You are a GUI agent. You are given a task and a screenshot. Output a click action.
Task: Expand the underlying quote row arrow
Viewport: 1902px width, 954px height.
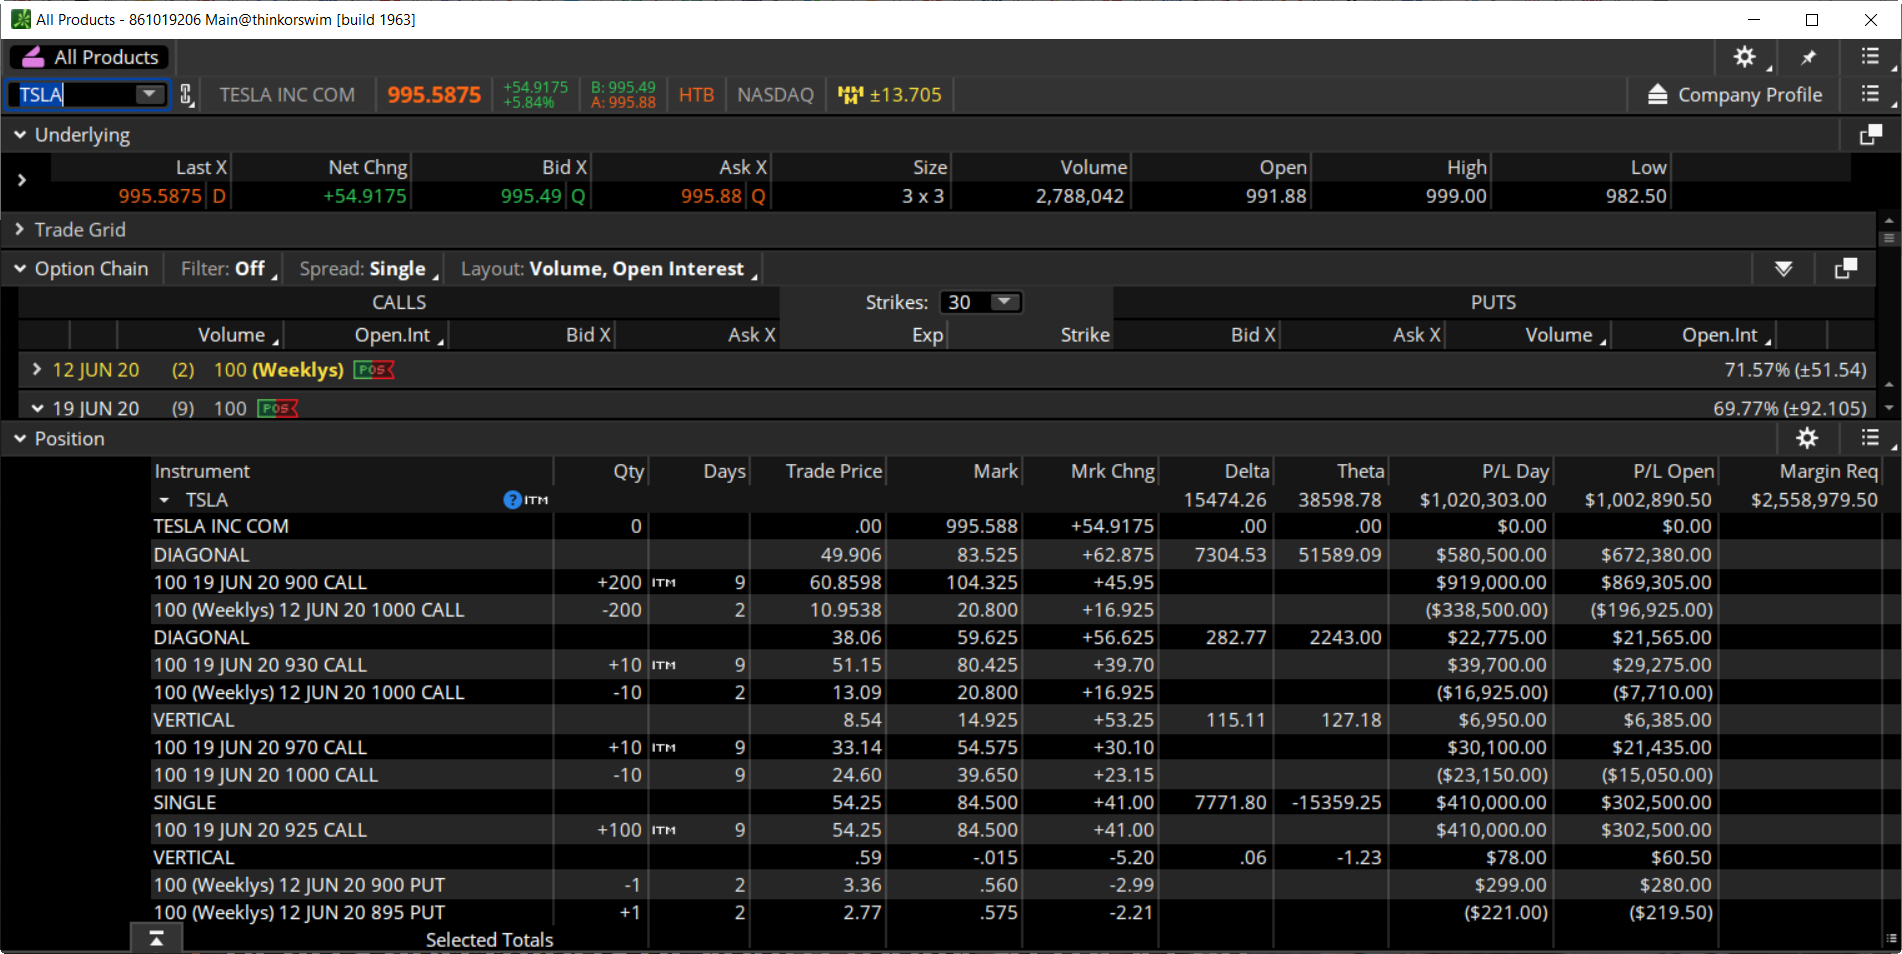point(22,180)
